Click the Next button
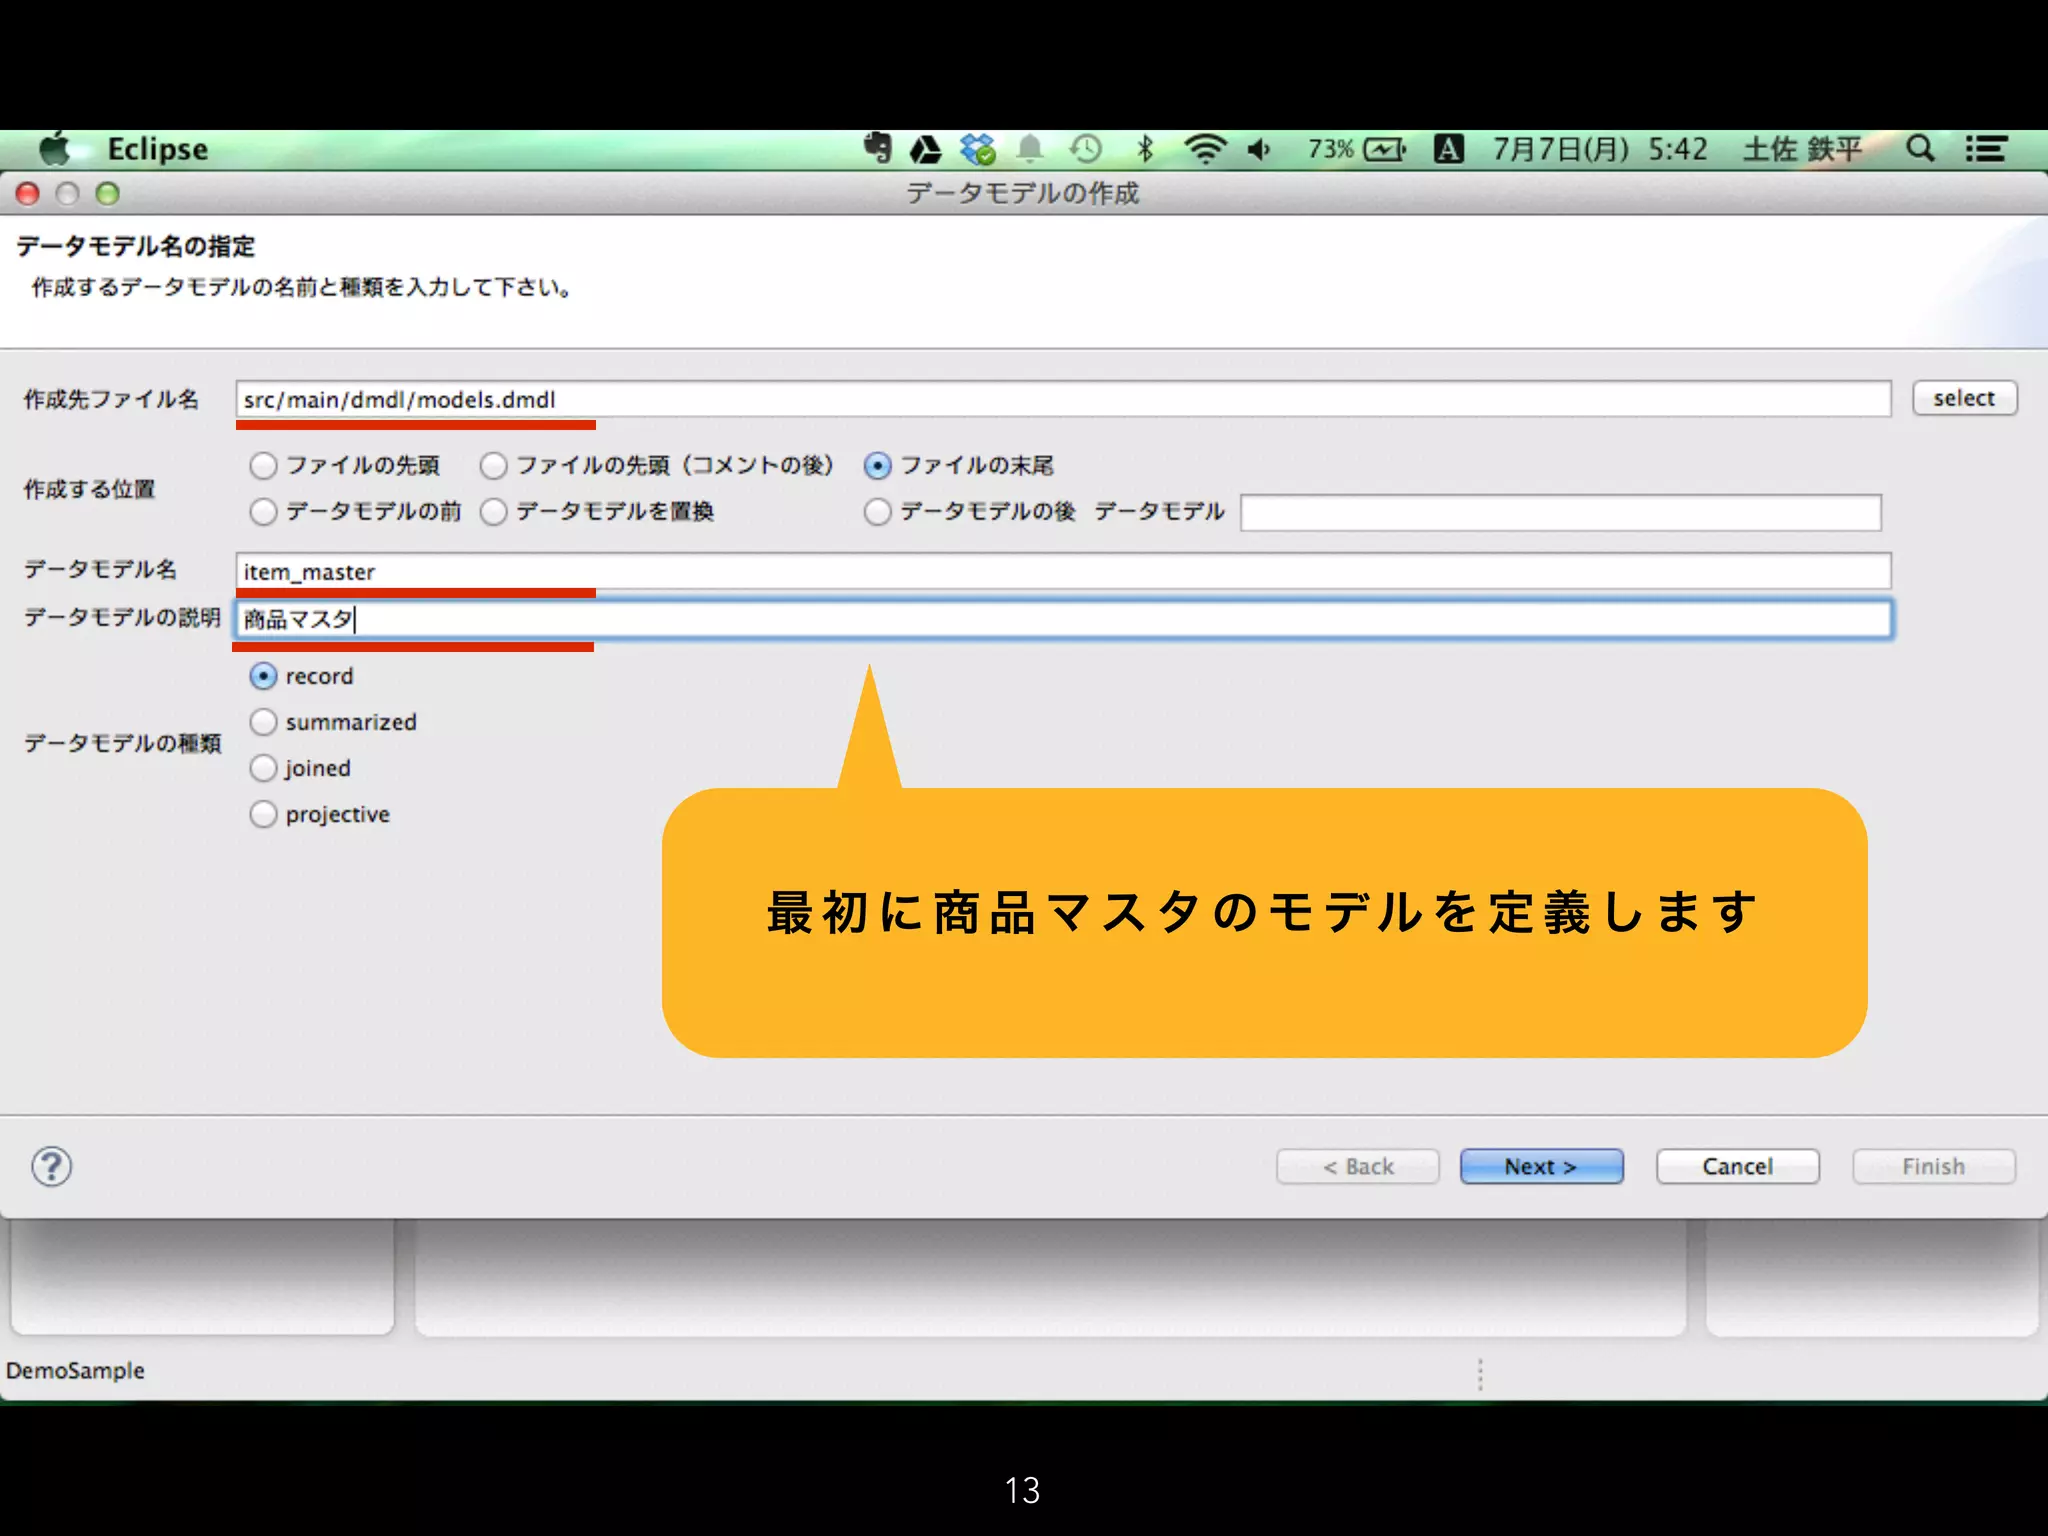 point(1540,1166)
